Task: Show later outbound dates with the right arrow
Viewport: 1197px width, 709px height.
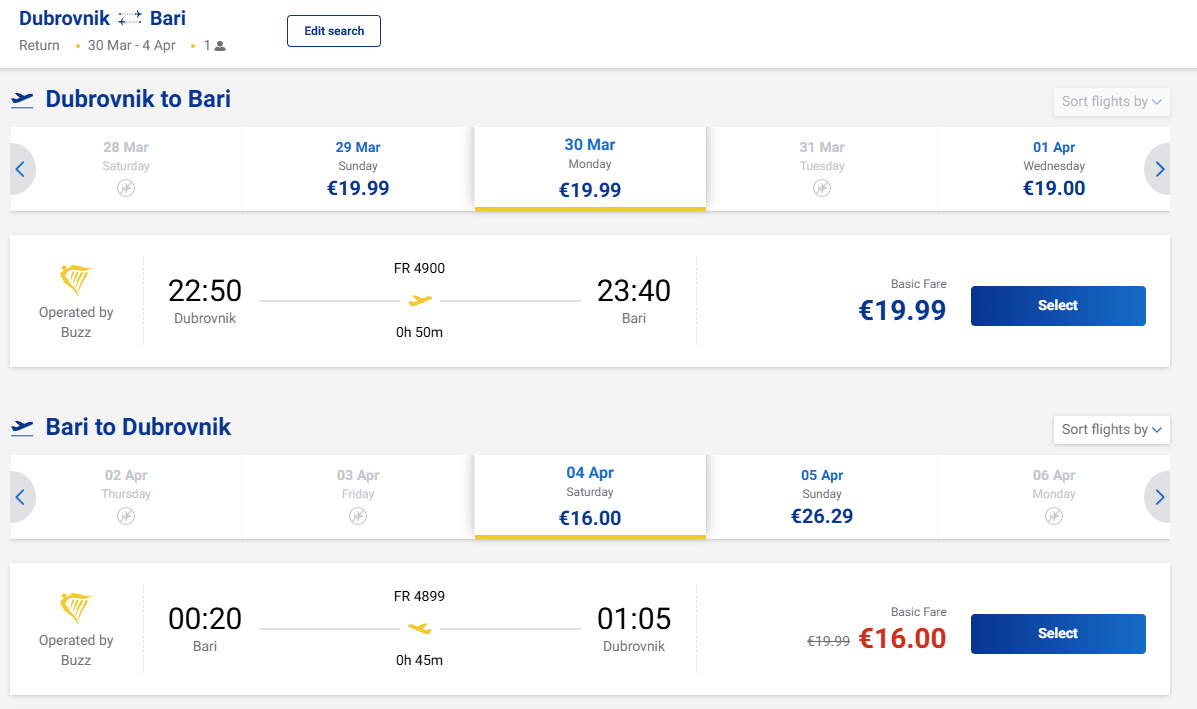Action: (x=1159, y=169)
